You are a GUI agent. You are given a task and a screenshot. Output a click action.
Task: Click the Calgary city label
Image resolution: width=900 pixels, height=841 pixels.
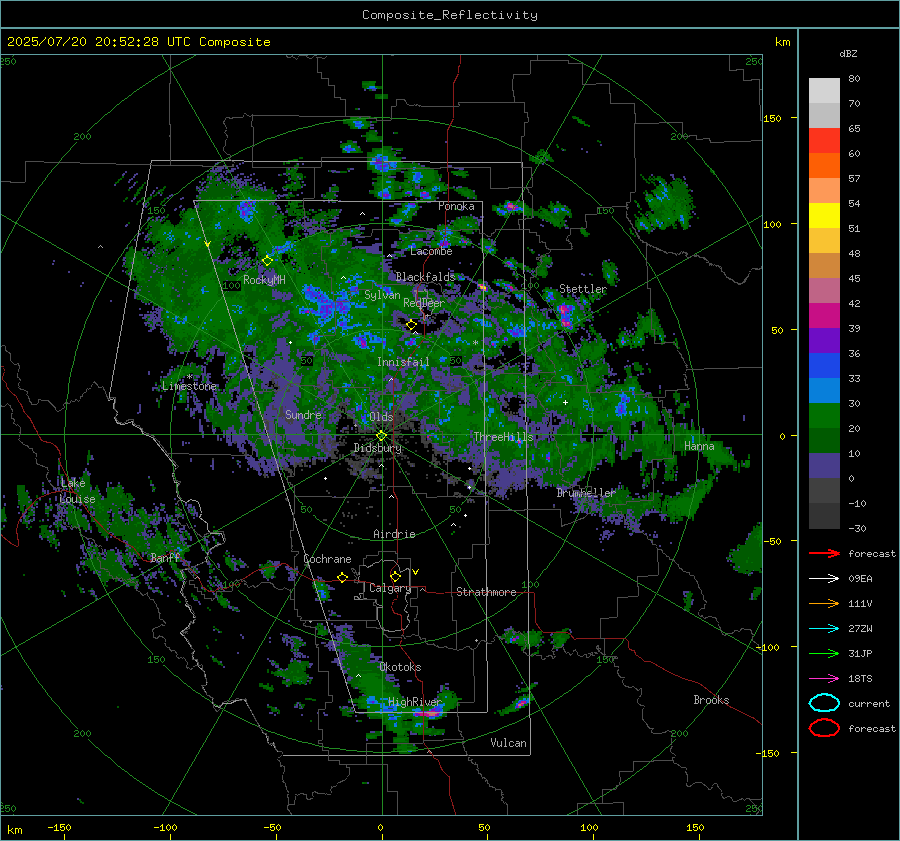pyautogui.click(x=390, y=588)
